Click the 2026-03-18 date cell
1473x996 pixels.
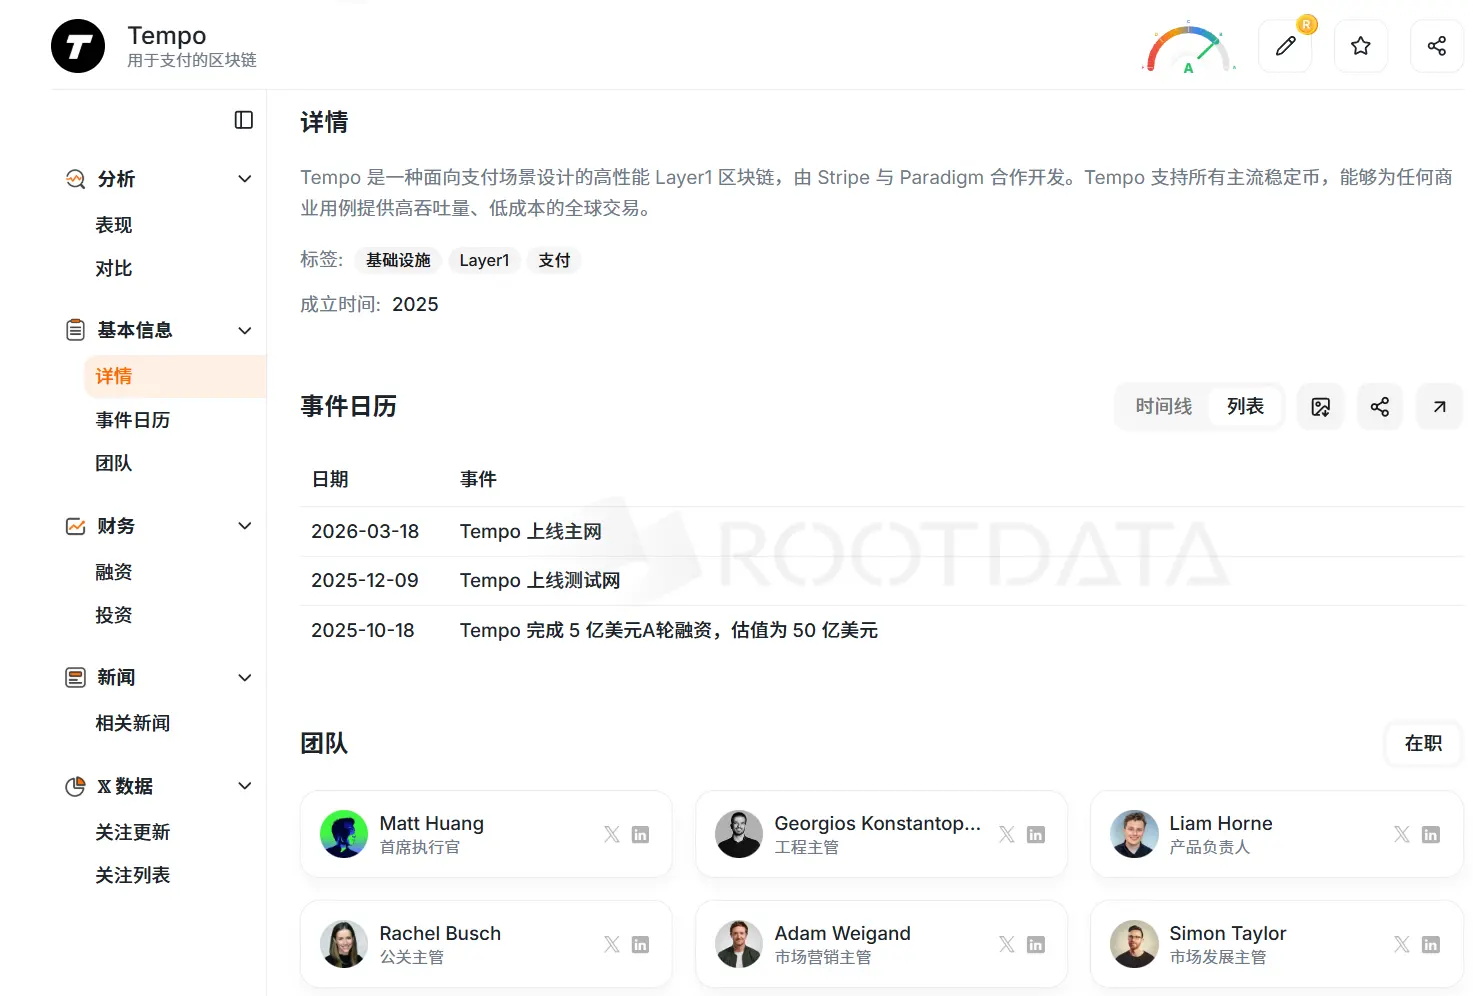365,531
